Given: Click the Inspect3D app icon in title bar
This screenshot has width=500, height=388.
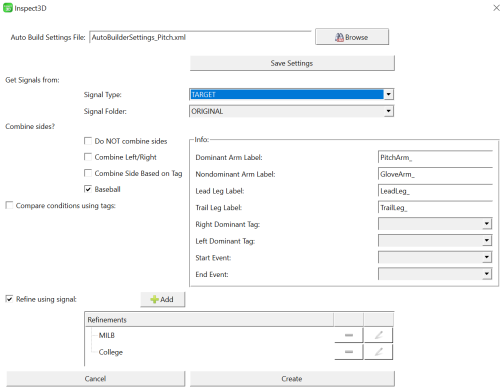Looking at the screenshot, I should (8, 8).
